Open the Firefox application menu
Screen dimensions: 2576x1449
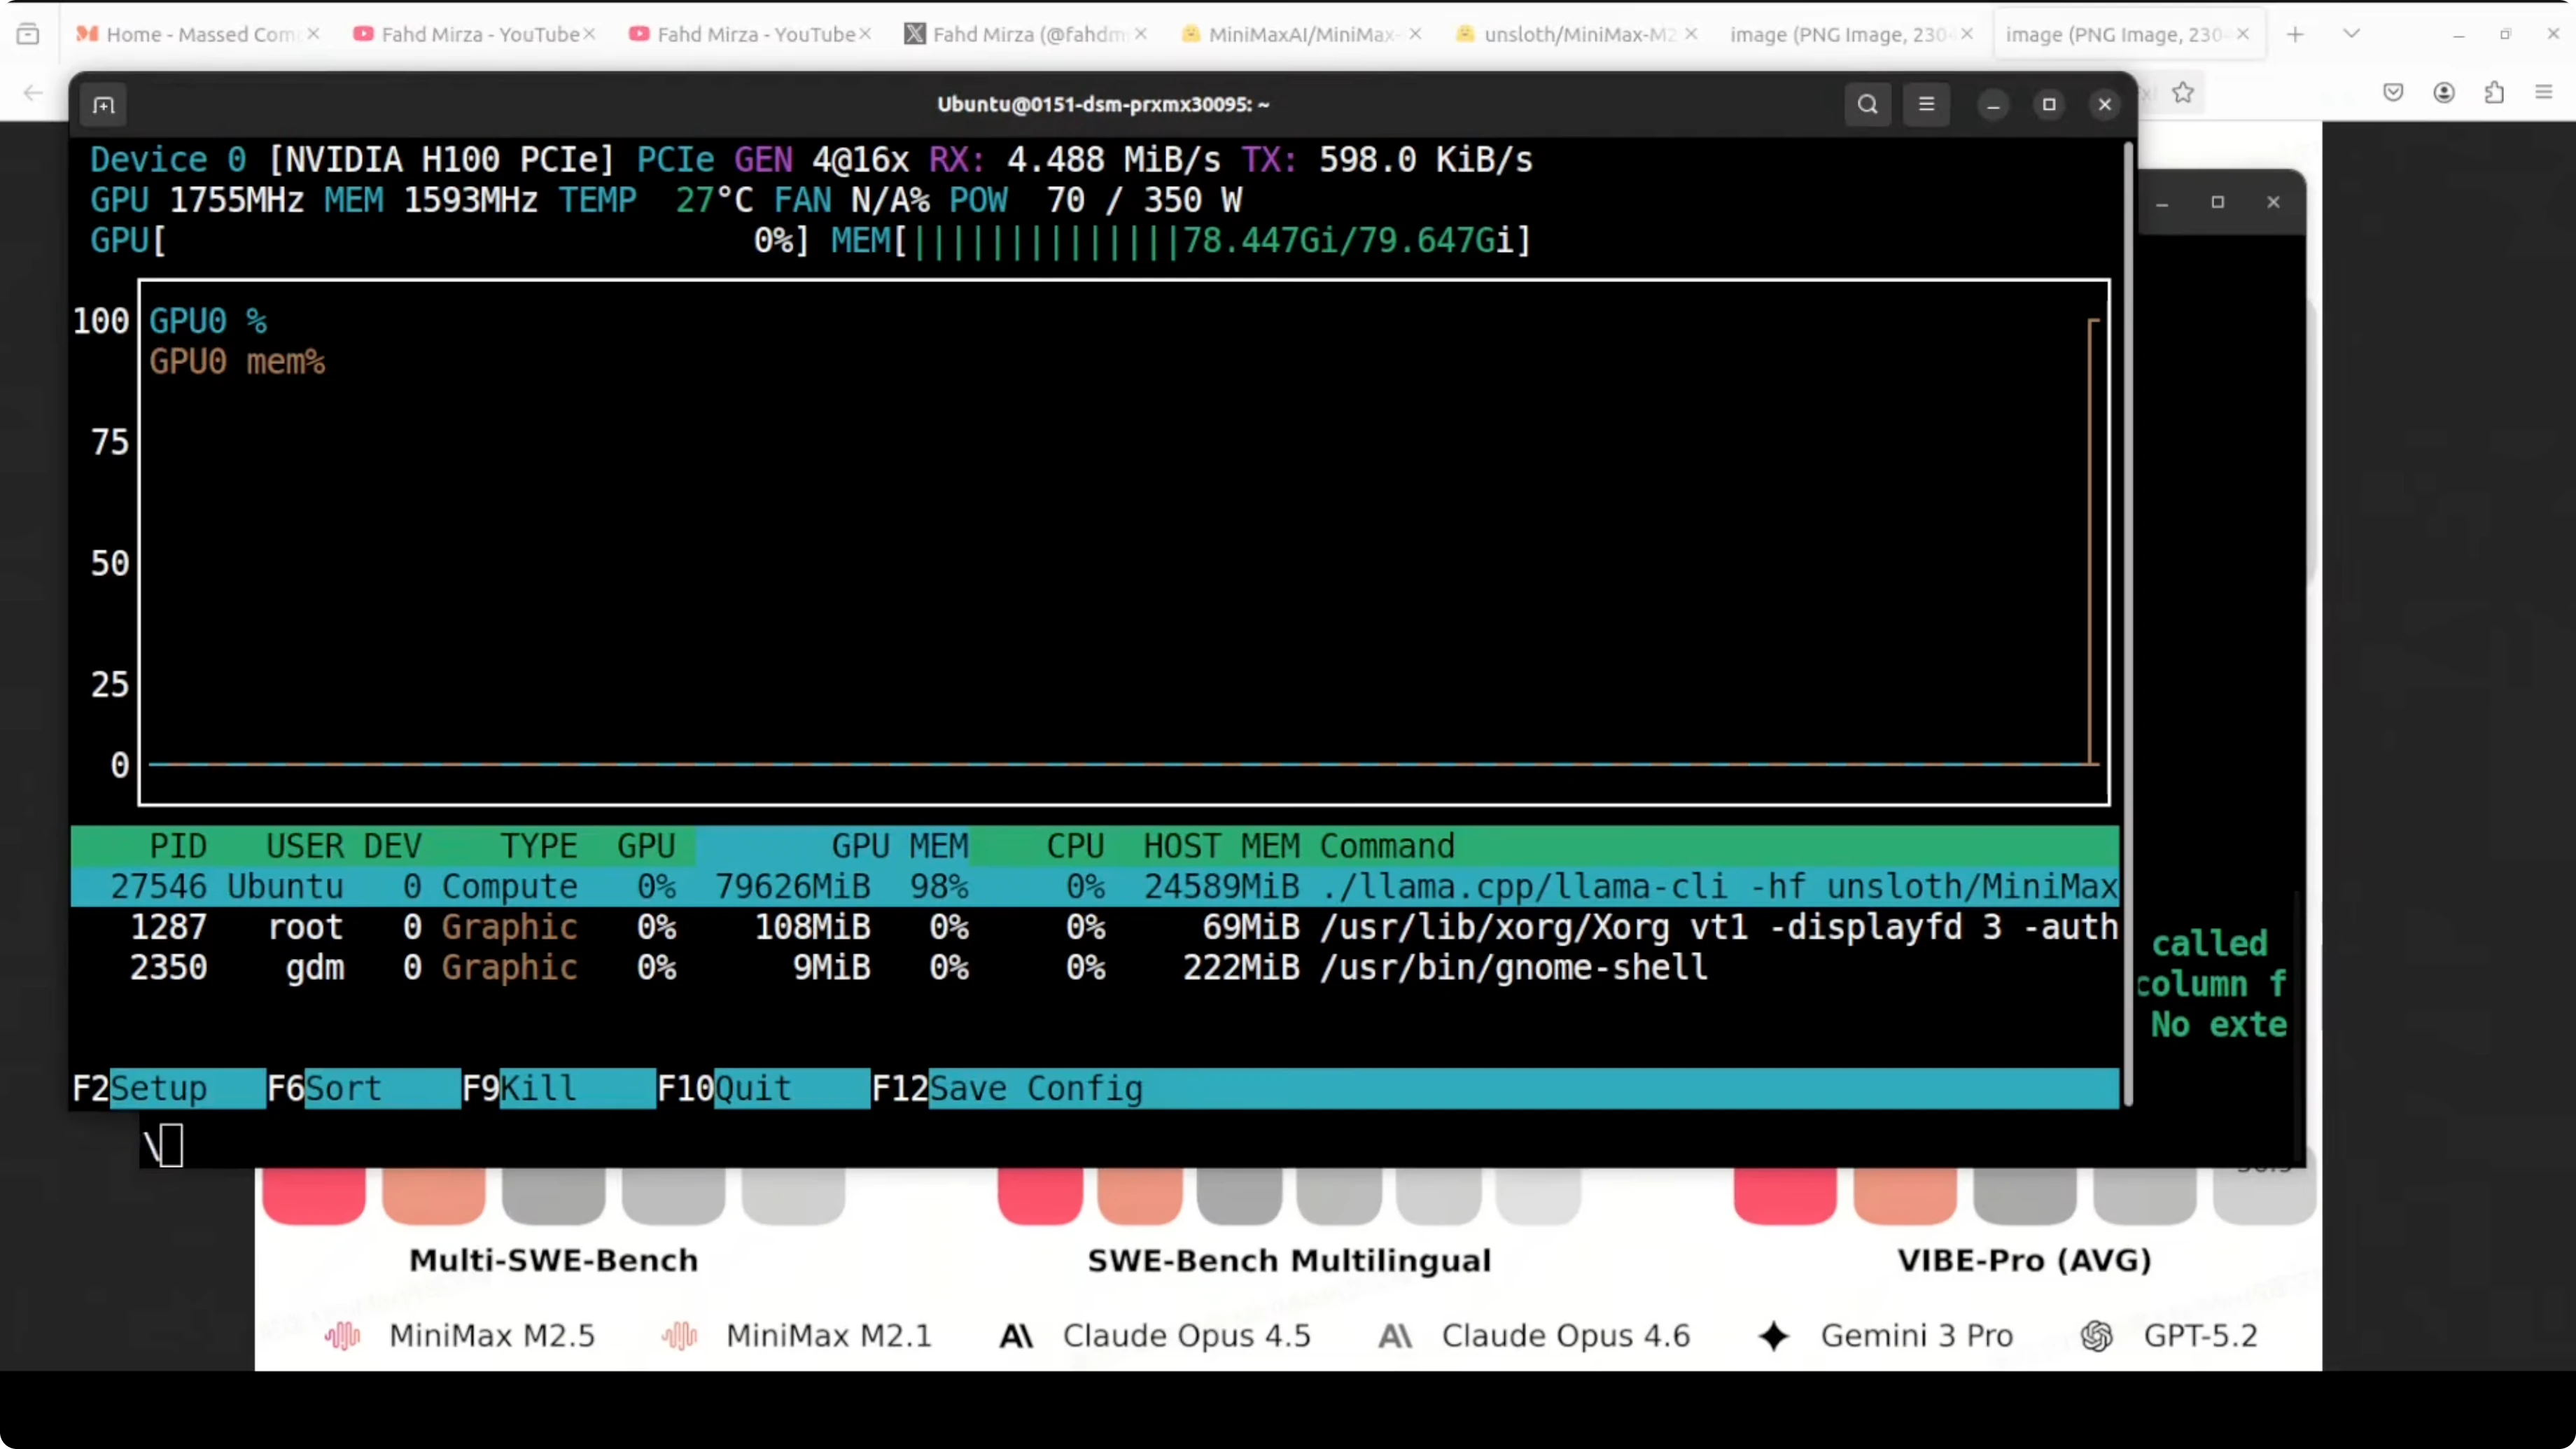tap(2545, 92)
